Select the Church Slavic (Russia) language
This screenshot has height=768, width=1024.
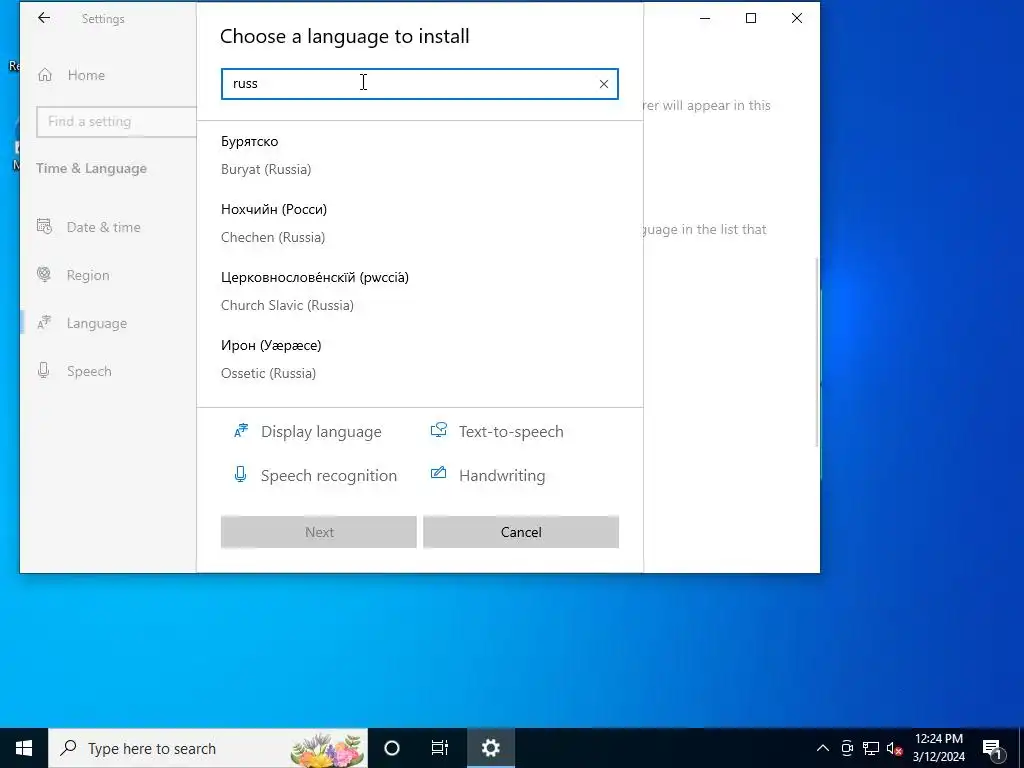click(x=420, y=291)
